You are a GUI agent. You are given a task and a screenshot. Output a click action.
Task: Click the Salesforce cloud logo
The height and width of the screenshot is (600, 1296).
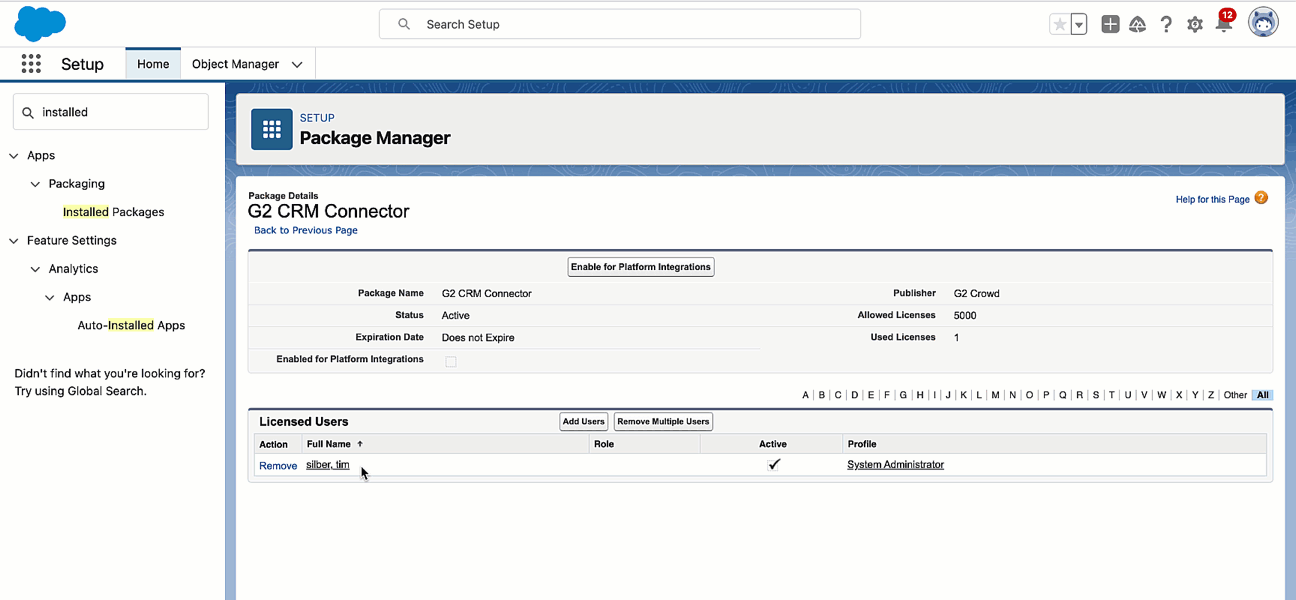point(40,23)
